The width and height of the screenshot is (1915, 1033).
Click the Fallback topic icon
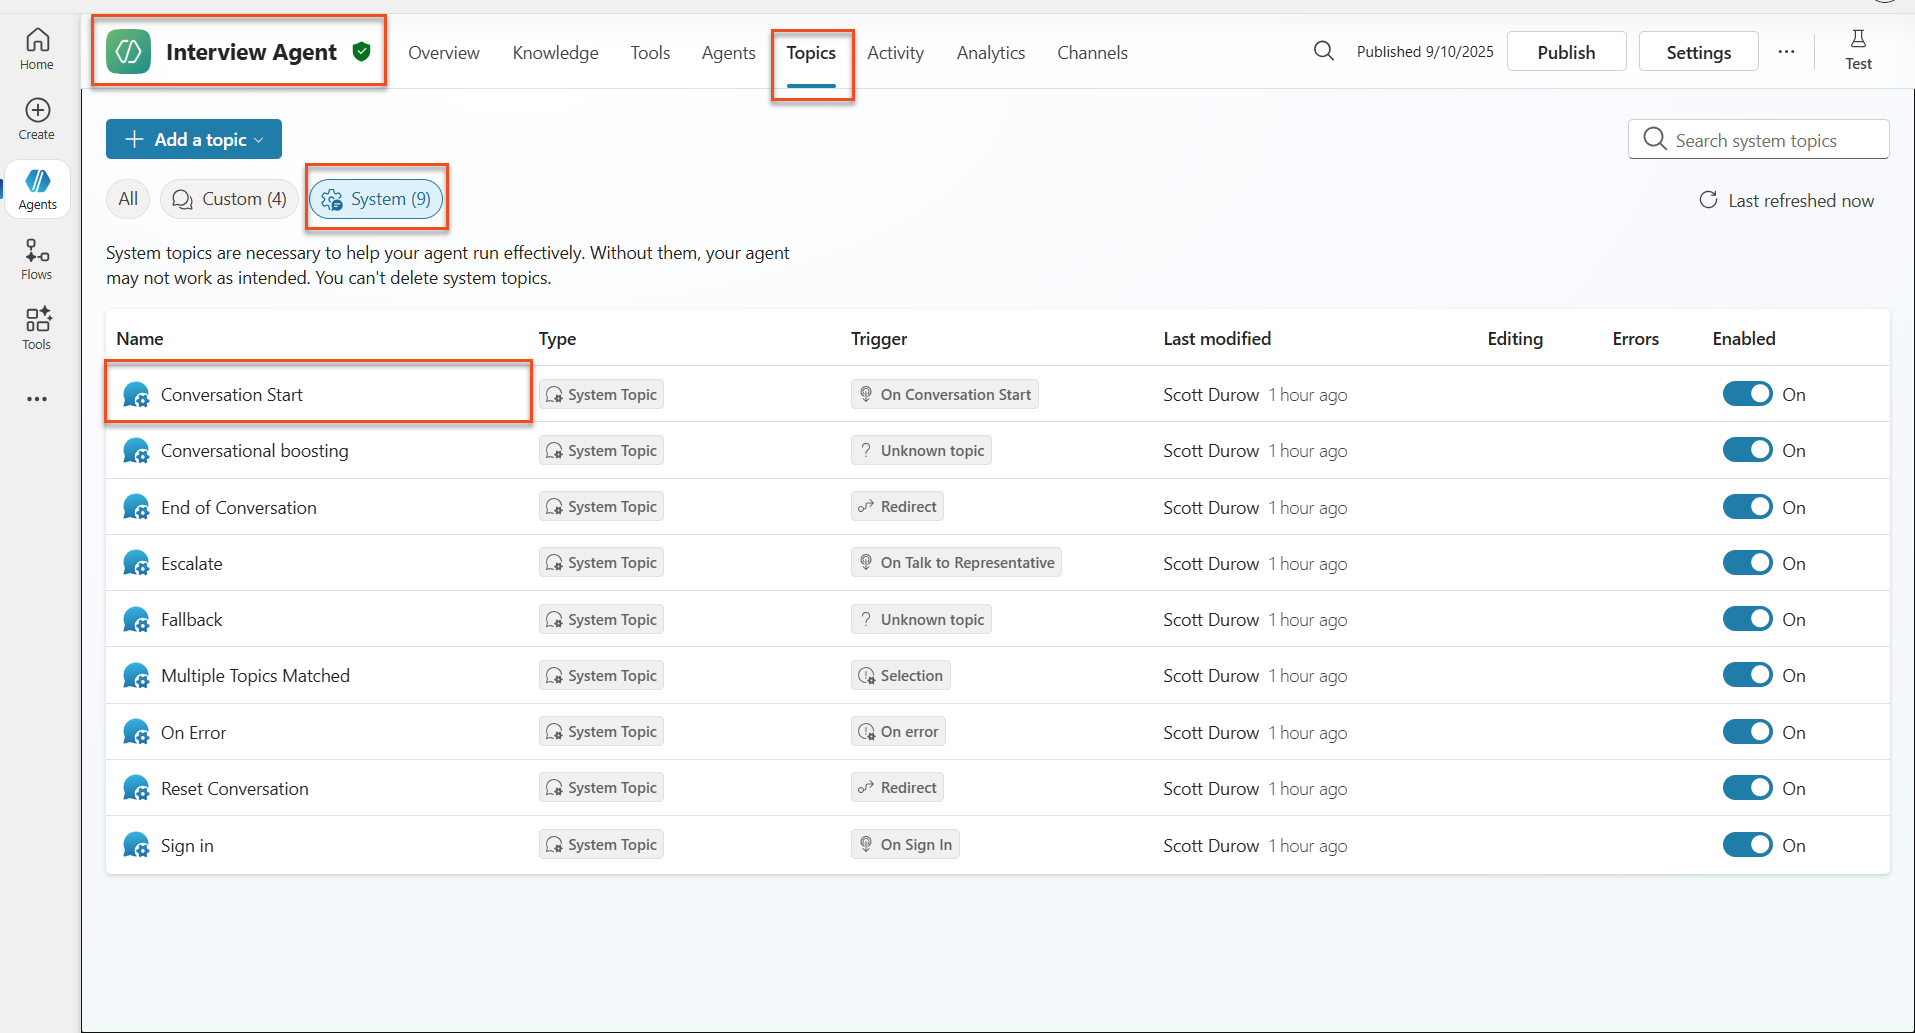pyautogui.click(x=136, y=620)
